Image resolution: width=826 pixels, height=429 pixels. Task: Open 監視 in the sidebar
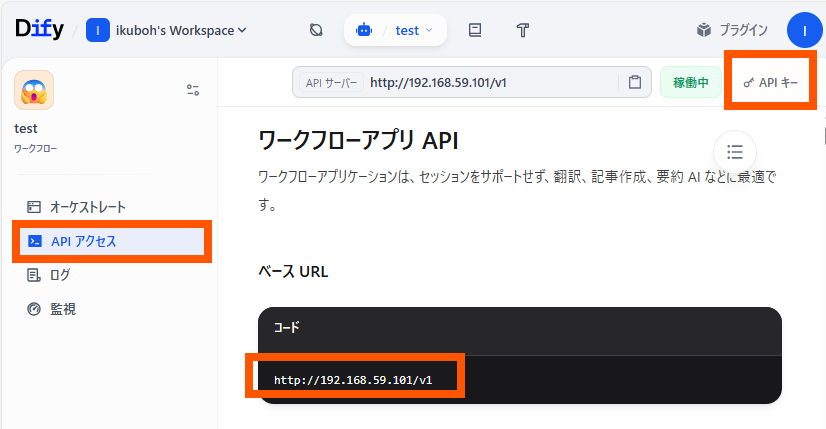[x=62, y=309]
